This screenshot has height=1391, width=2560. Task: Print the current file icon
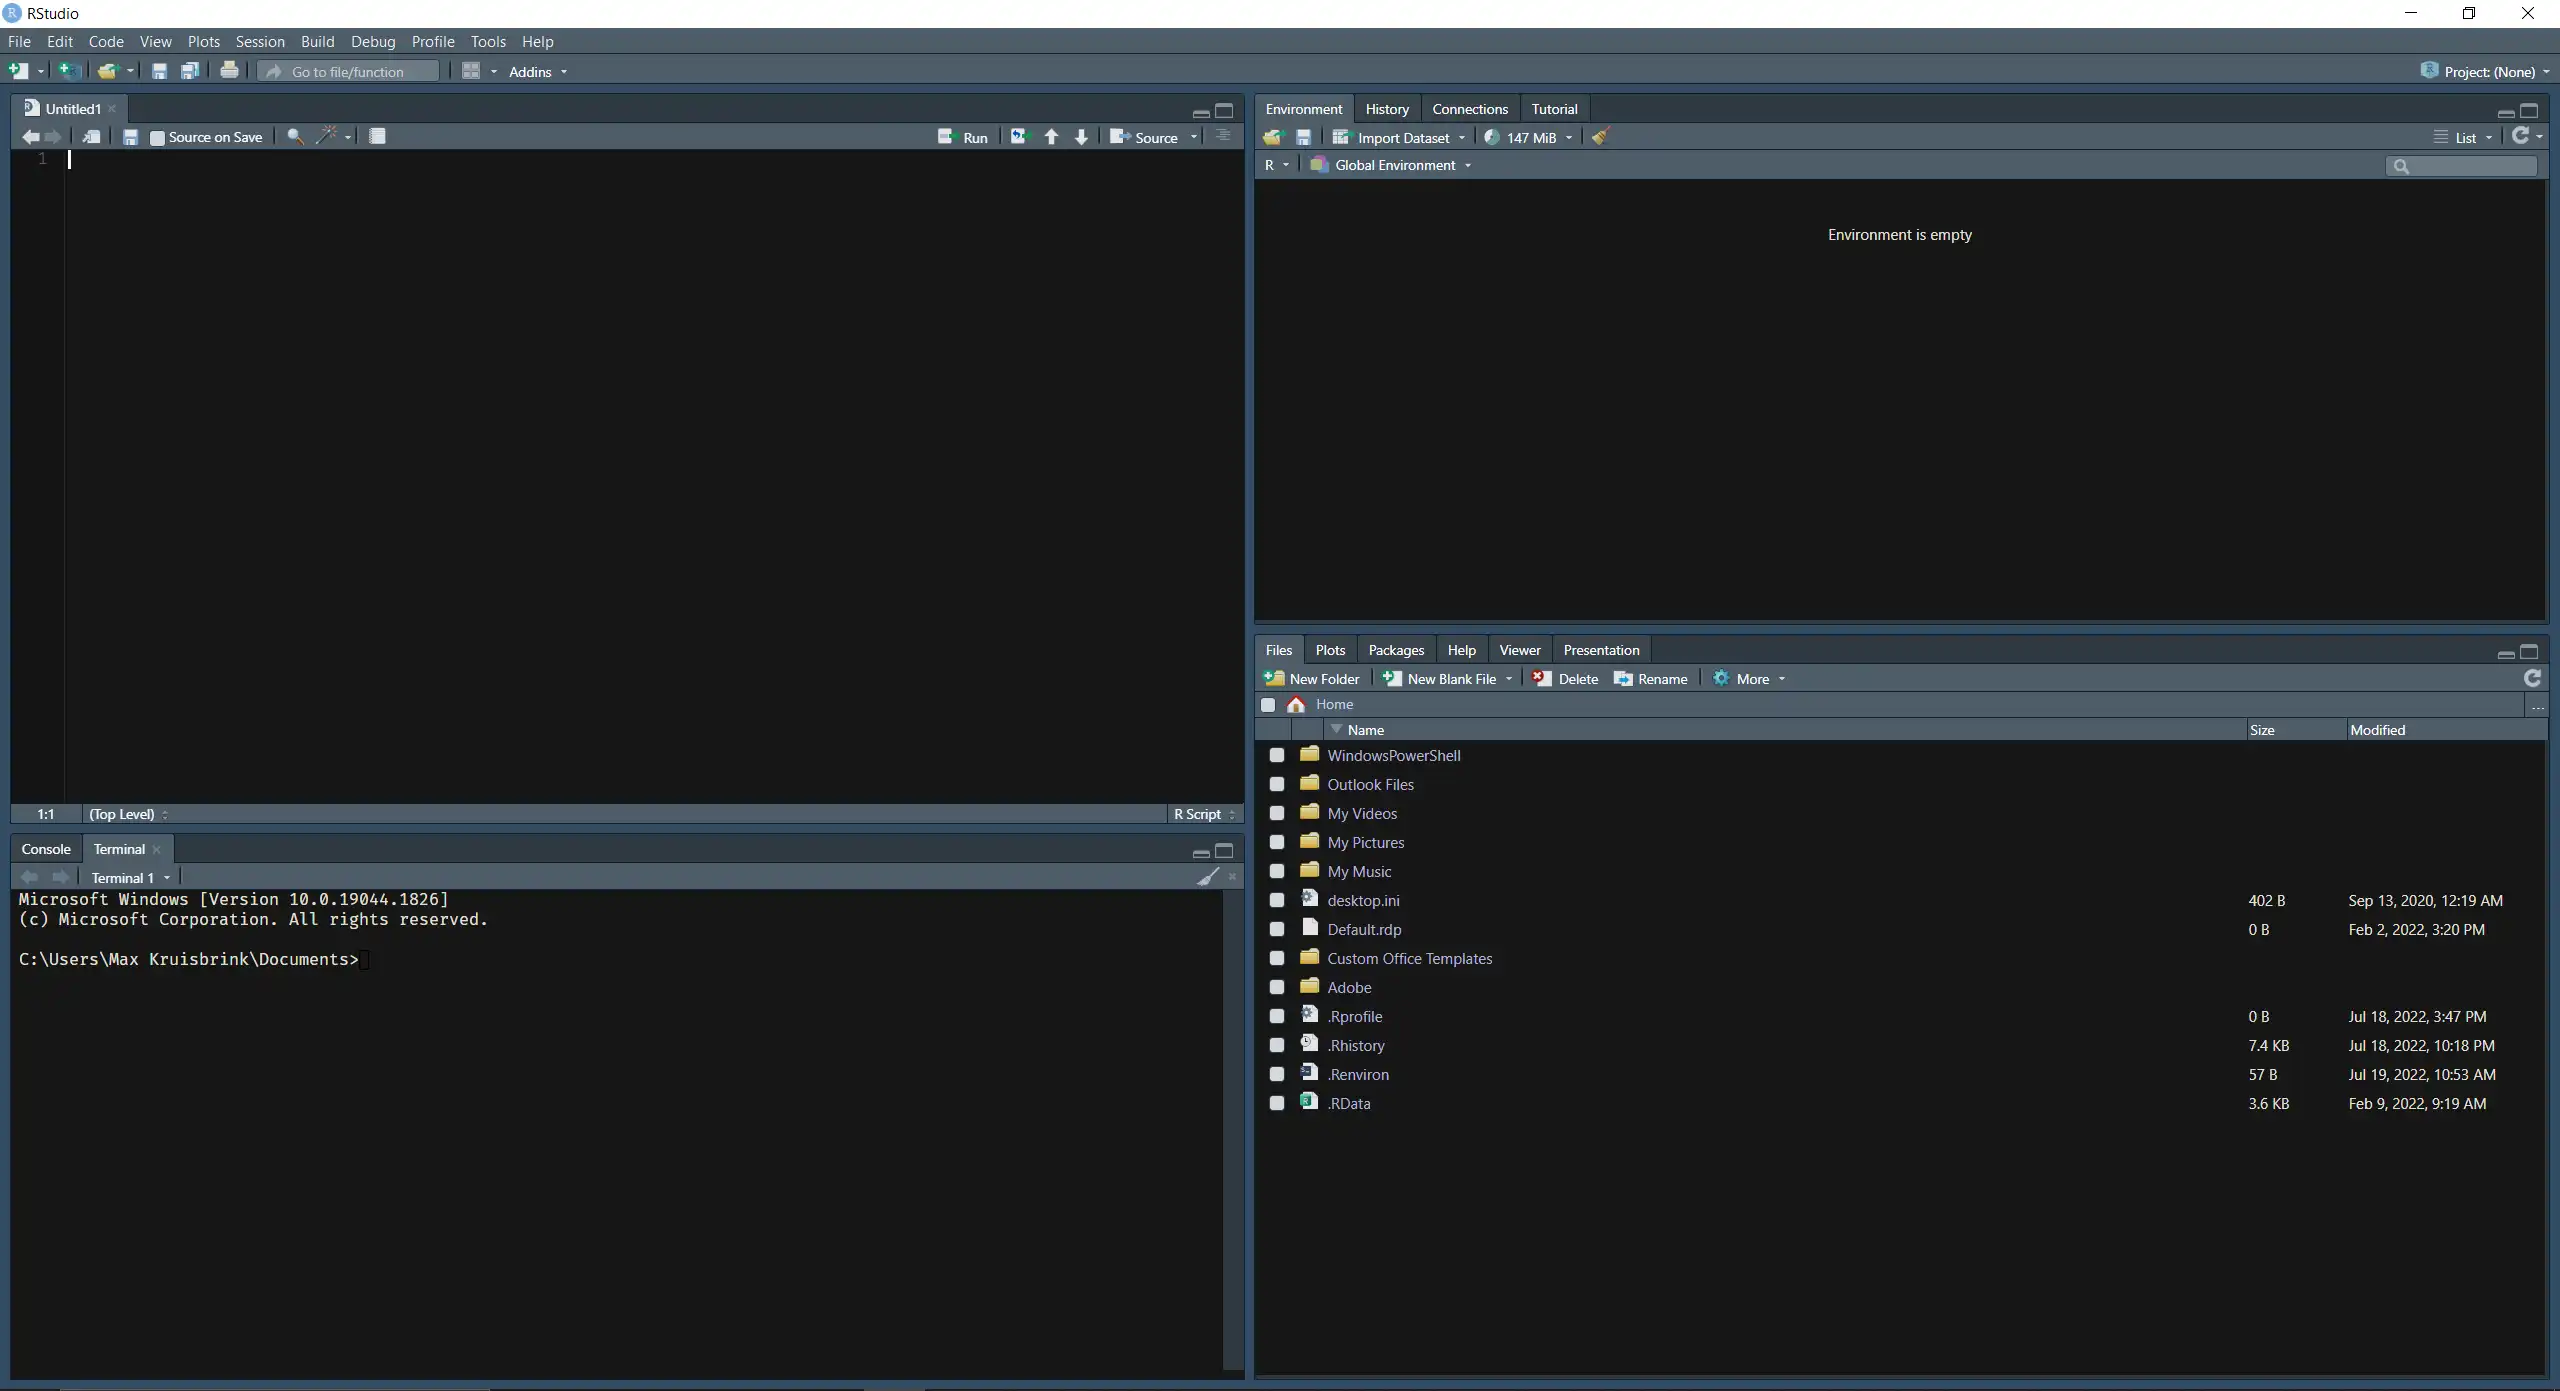point(229,71)
